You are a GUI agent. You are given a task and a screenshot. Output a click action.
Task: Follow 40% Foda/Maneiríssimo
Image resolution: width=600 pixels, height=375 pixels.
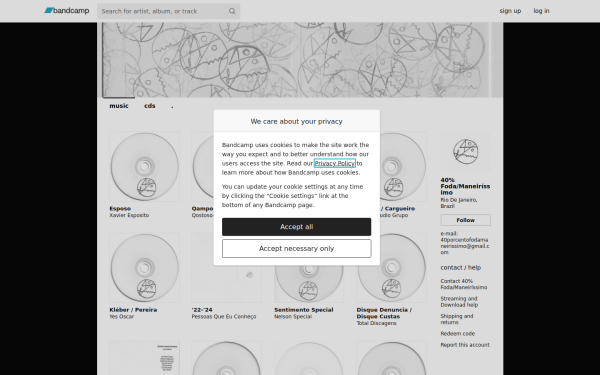[465, 220]
